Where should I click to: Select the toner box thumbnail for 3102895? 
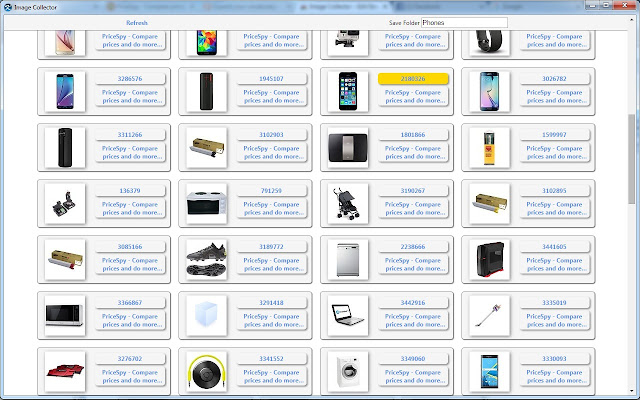[x=489, y=203]
